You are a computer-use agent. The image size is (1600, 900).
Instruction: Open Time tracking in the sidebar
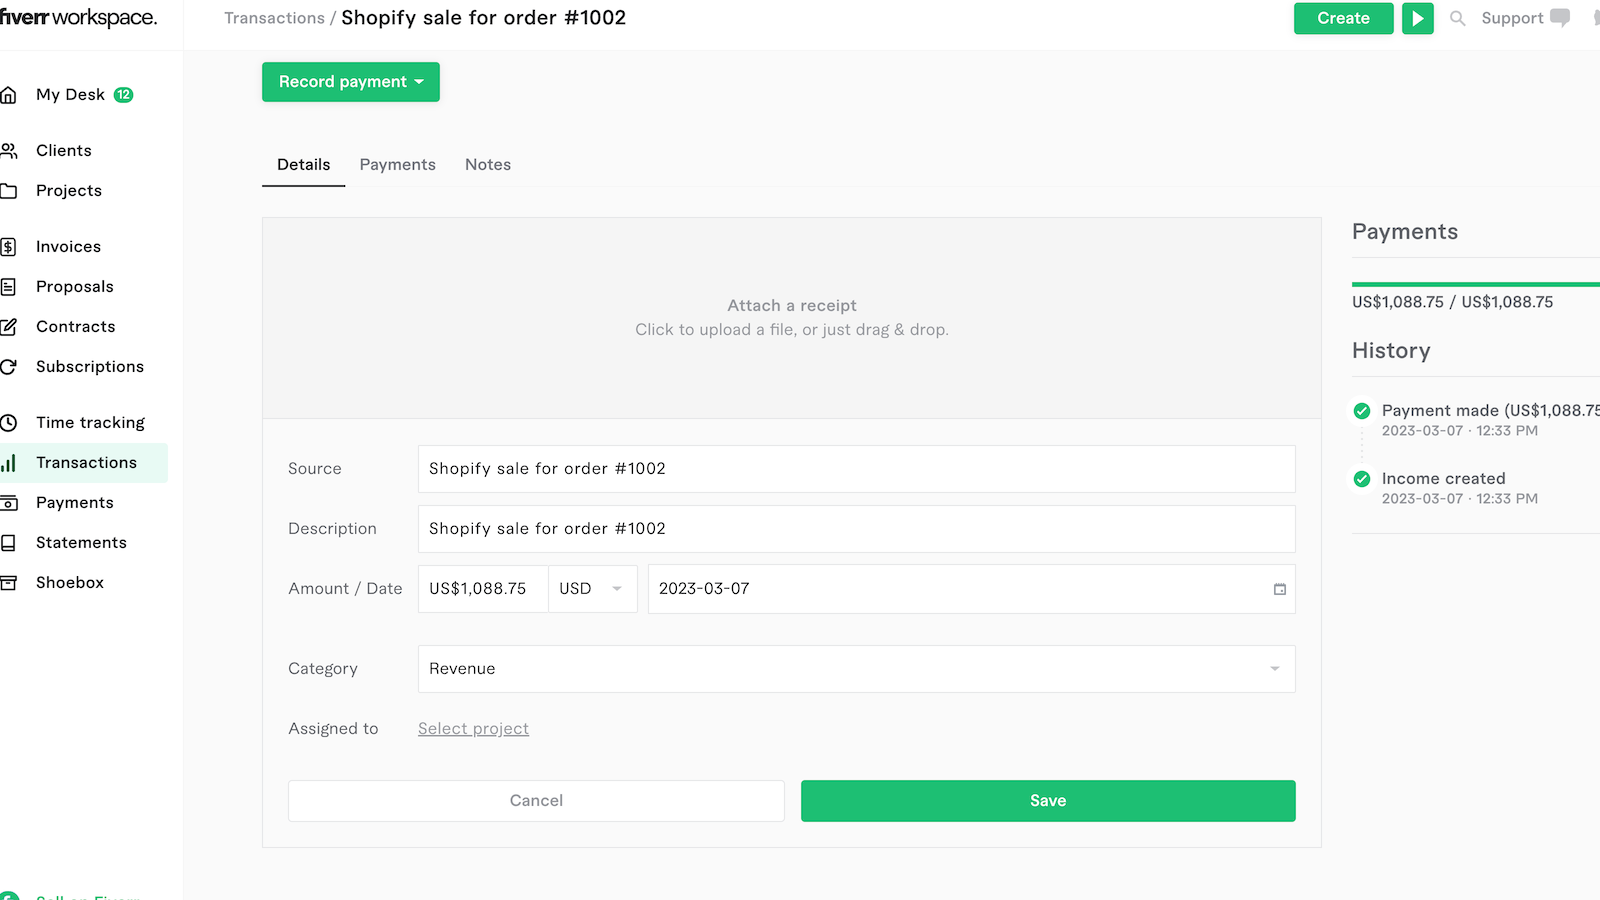click(90, 423)
